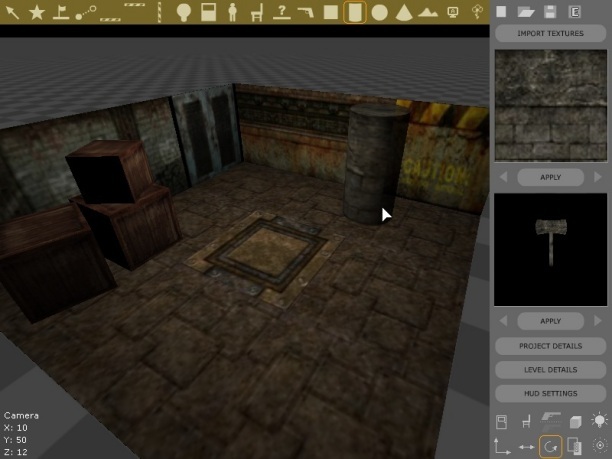Select the horizontal scale arrows tool

(x=526, y=447)
